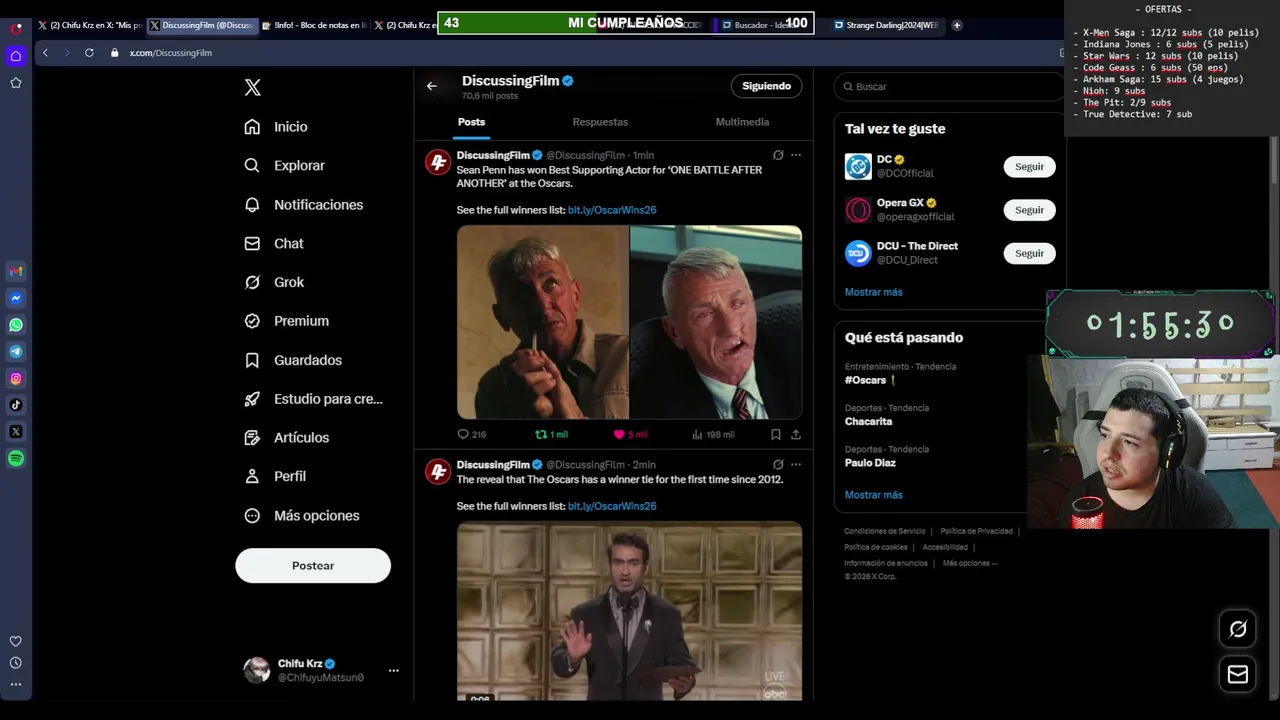Open Grok icon on Sean Penn post

click(x=778, y=155)
